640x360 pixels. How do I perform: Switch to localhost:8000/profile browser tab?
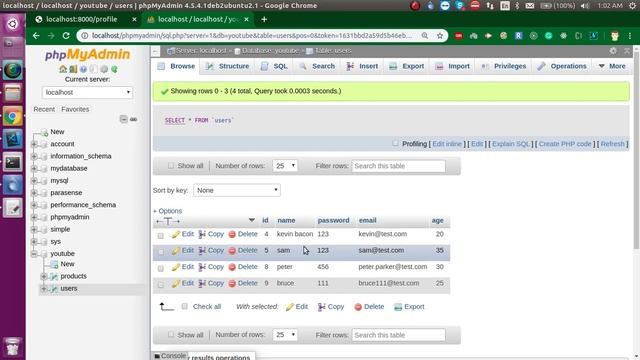coord(82,19)
